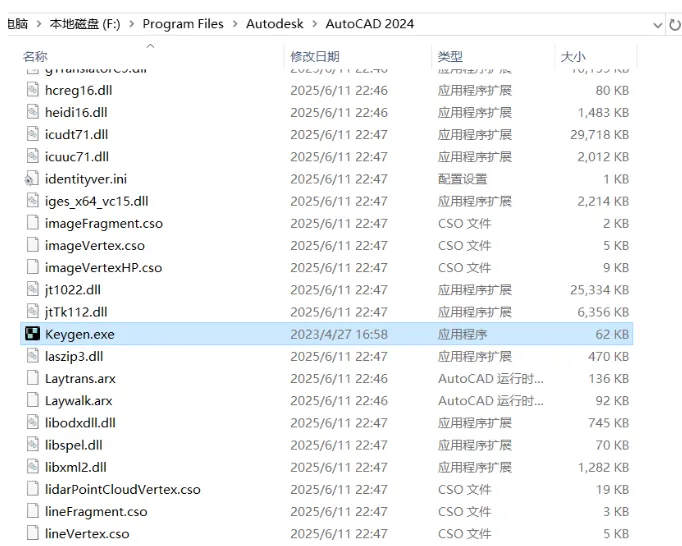The width and height of the screenshot is (682, 546).
Task: Expand the chevron after 本地磁盘 (F:)
Action: click(x=131, y=24)
